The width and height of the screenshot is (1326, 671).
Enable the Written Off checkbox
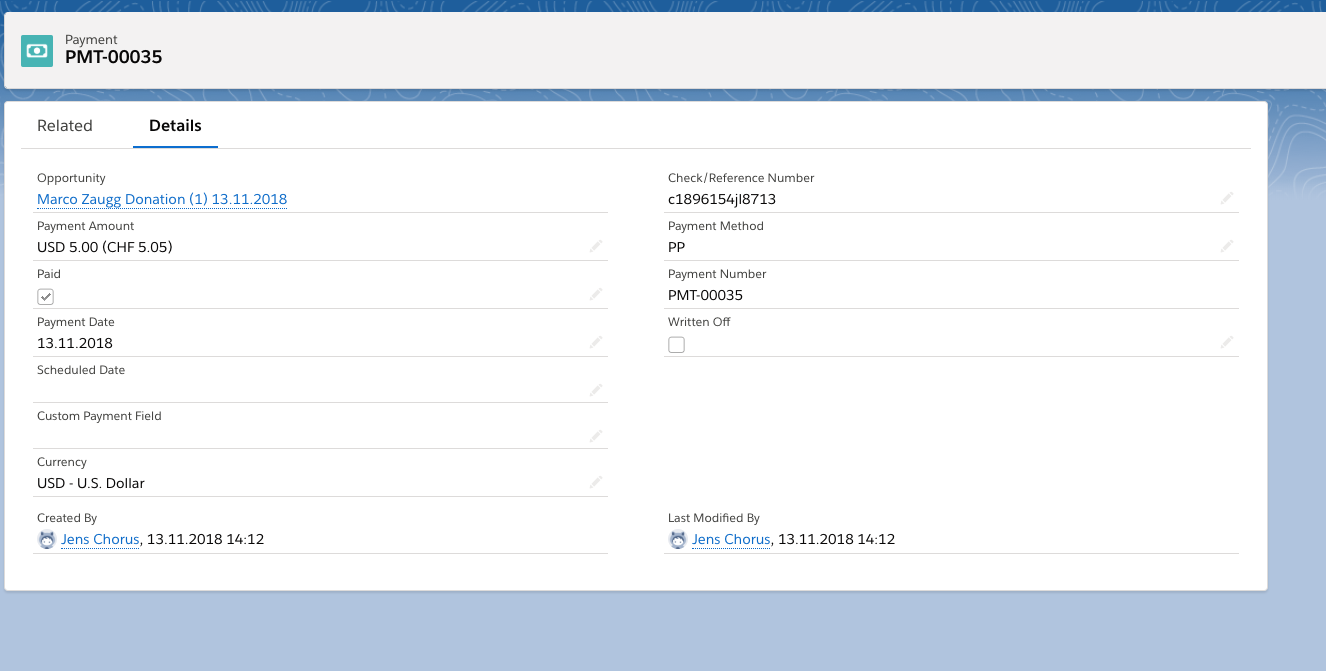pos(676,344)
